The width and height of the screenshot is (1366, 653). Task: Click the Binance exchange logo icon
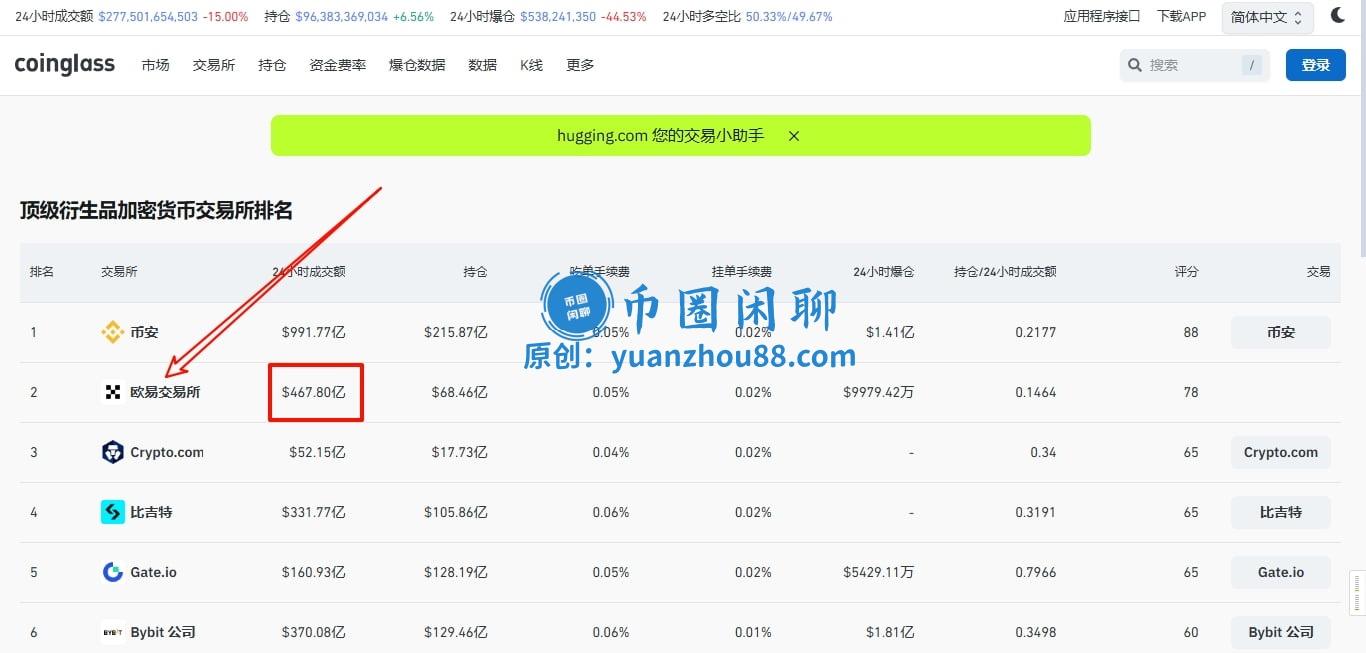click(x=113, y=333)
